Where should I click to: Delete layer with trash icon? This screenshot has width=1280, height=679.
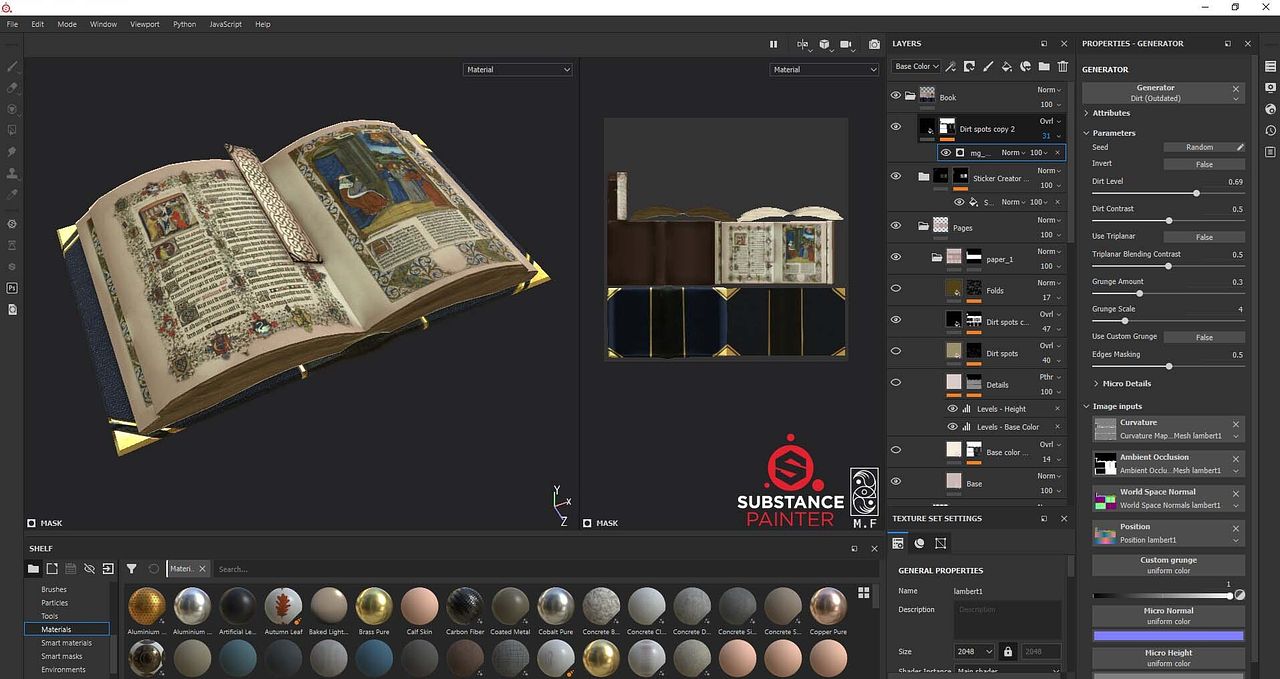point(1063,67)
